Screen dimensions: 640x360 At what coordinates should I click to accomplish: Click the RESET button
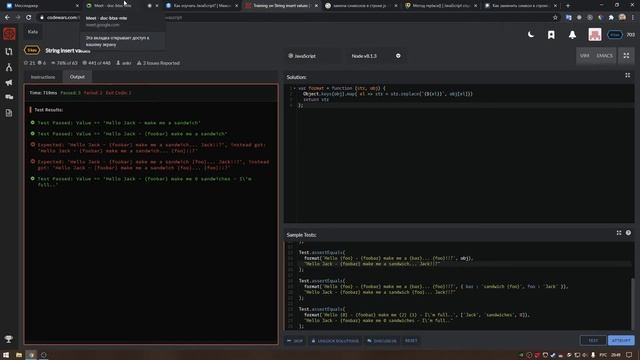pyautogui.click(x=411, y=340)
